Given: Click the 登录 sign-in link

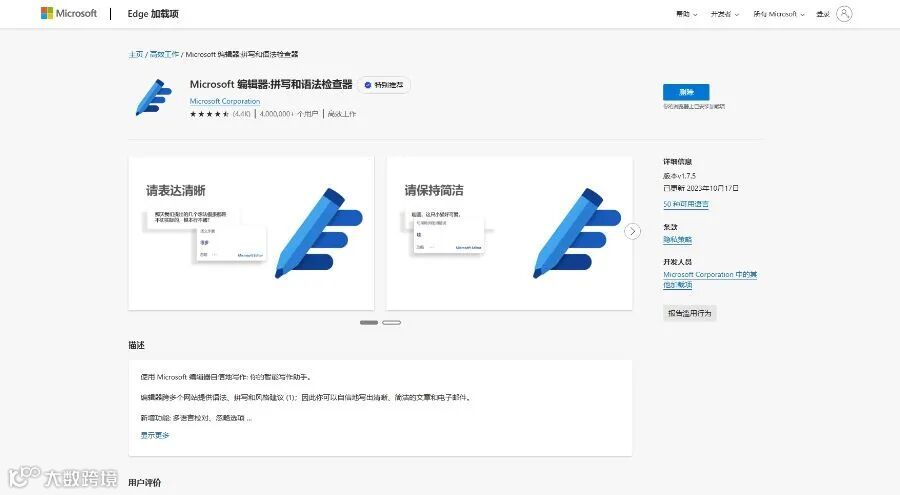Looking at the screenshot, I should 823,14.
